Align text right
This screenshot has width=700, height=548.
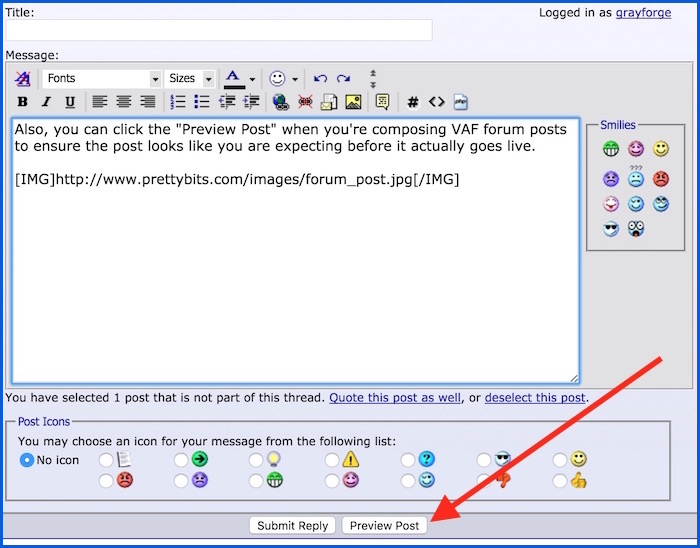coord(148,102)
